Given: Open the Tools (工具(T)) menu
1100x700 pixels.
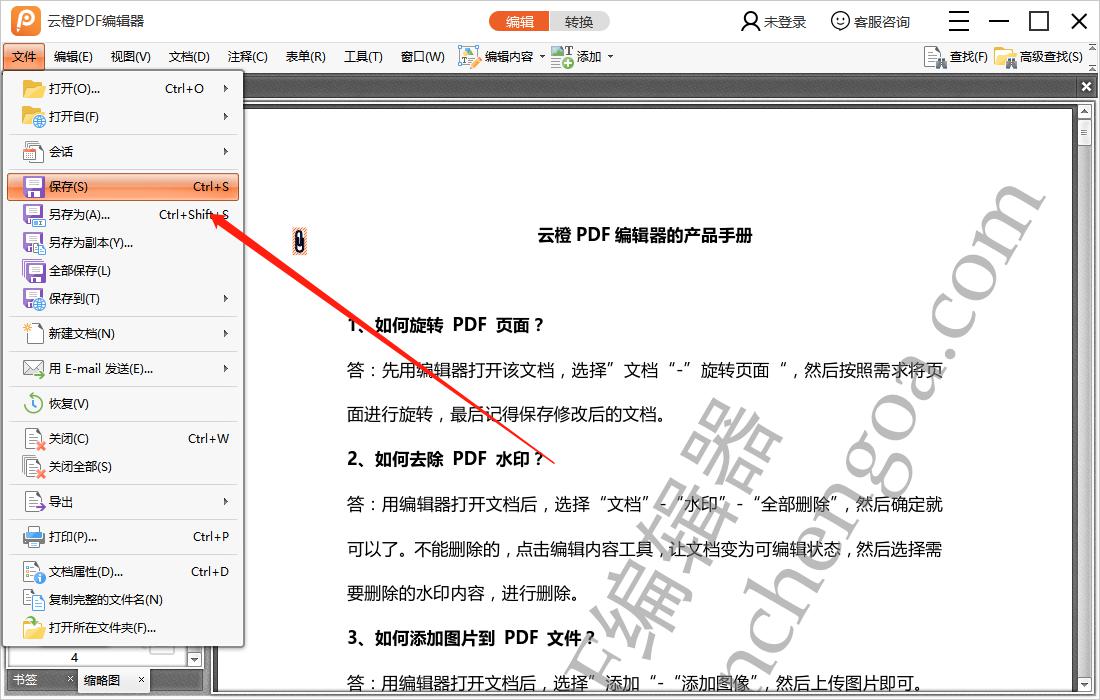Looking at the screenshot, I should tap(363, 57).
